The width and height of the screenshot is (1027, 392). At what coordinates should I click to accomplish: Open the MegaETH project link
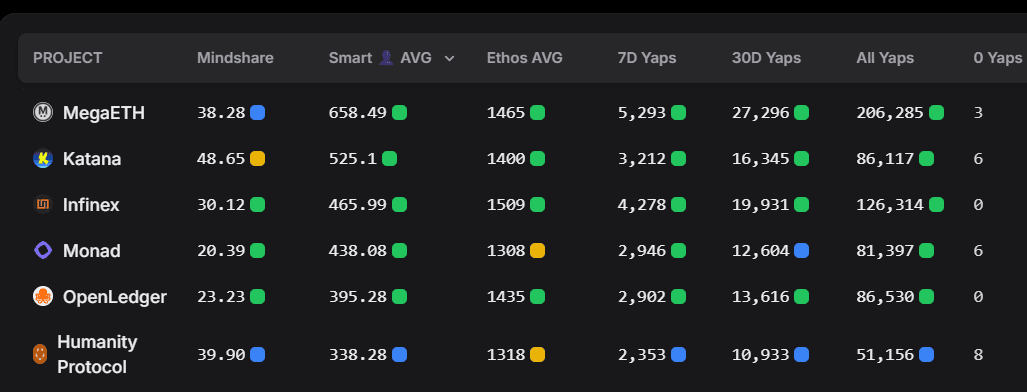[103, 113]
